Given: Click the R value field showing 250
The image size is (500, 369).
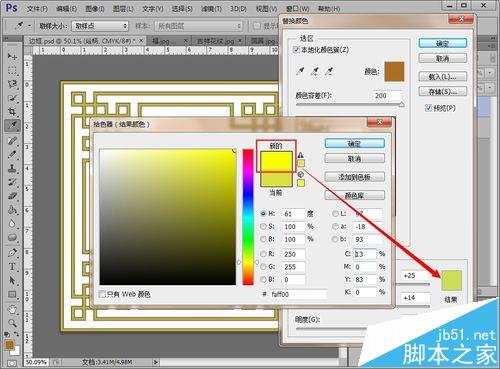Looking at the screenshot, I should pos(293,254).
